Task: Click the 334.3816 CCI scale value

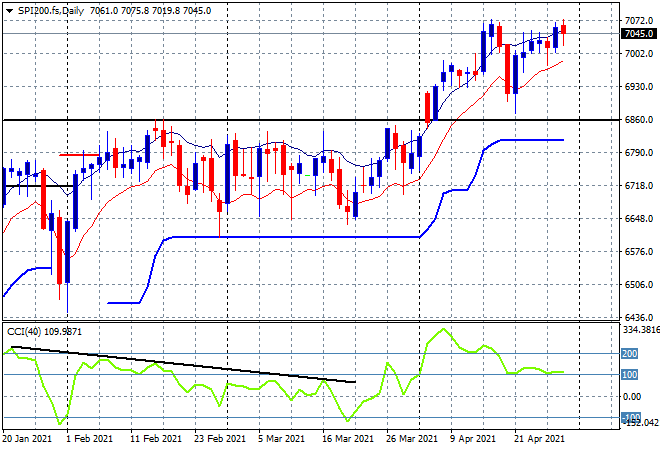Action: 641,330
